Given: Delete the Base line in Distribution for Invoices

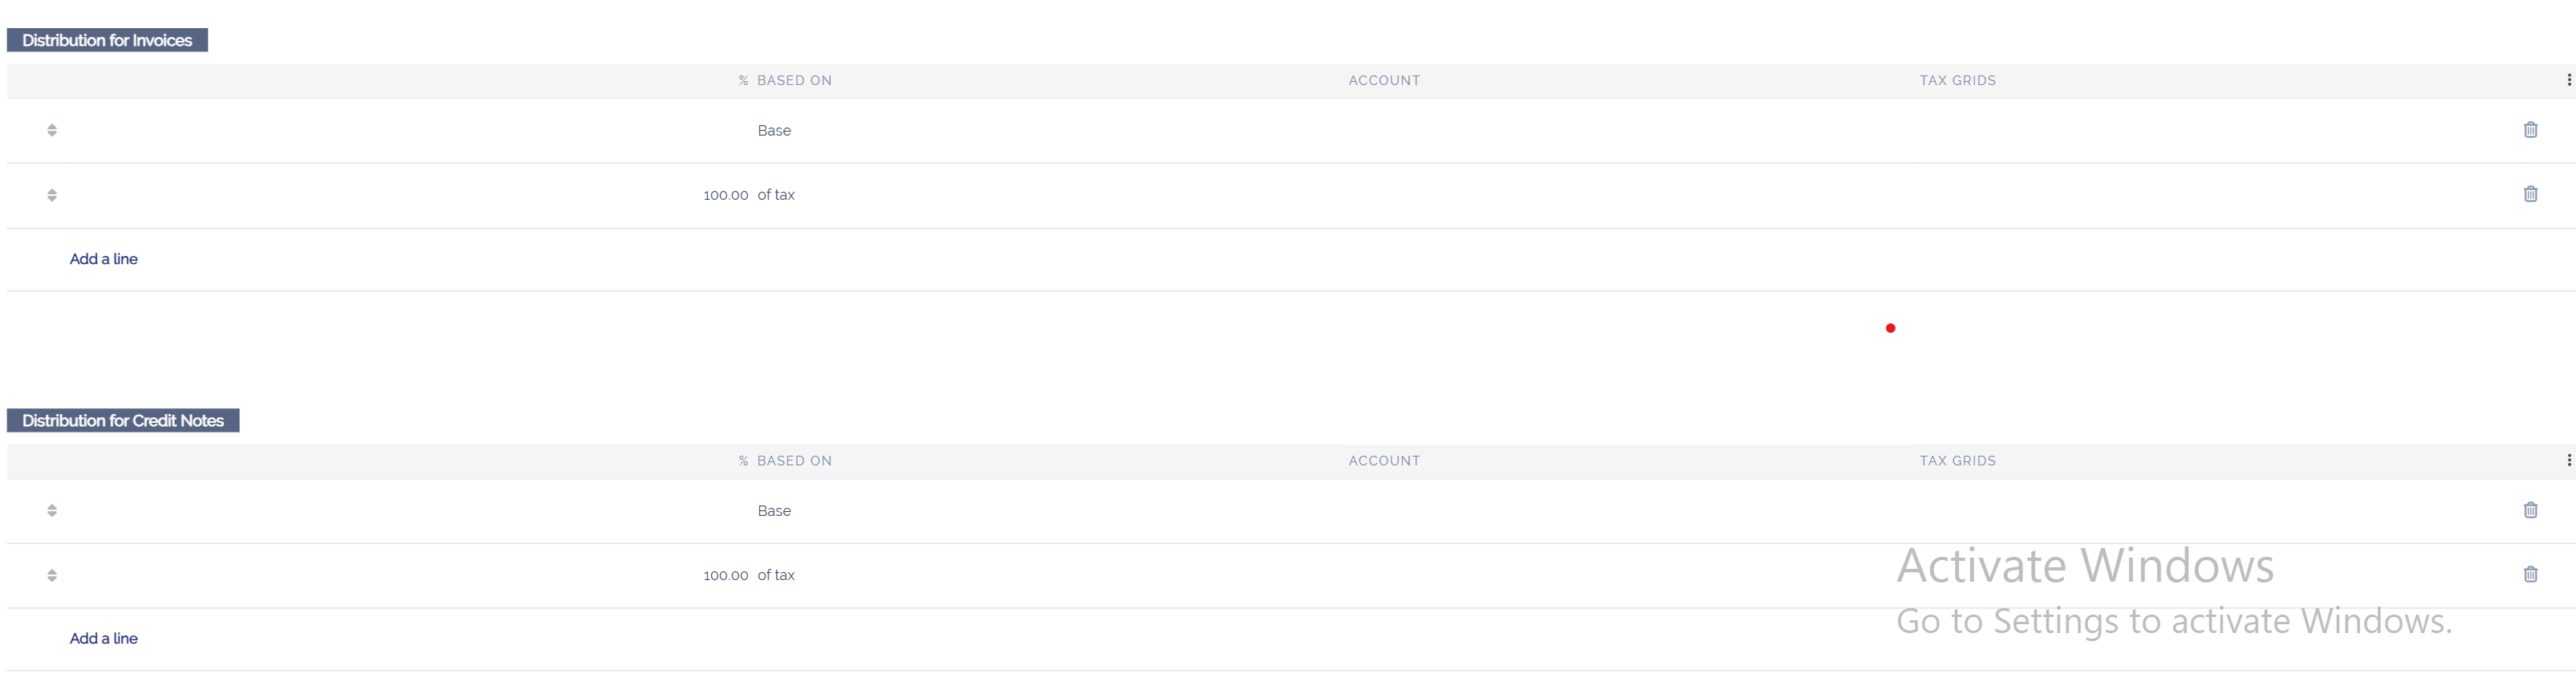Looking at the screenshot, I should (x=2530, y=130).
